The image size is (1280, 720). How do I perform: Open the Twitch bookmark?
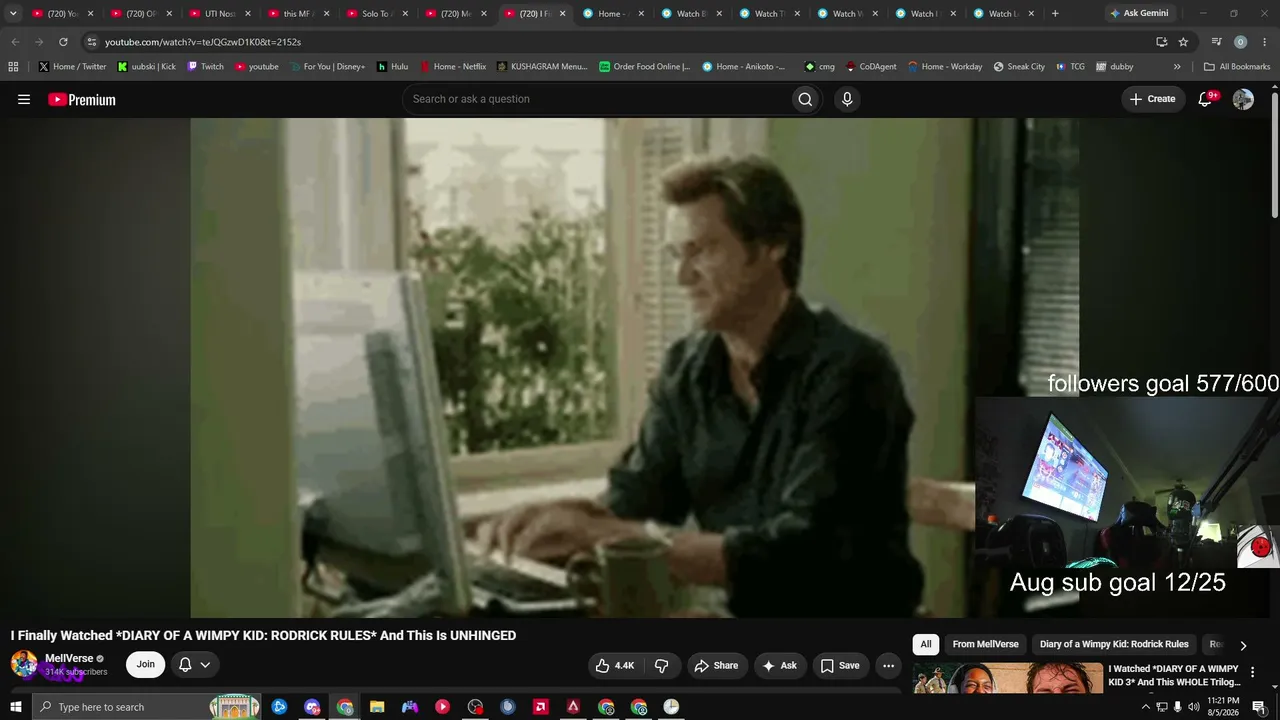[205, 67]
